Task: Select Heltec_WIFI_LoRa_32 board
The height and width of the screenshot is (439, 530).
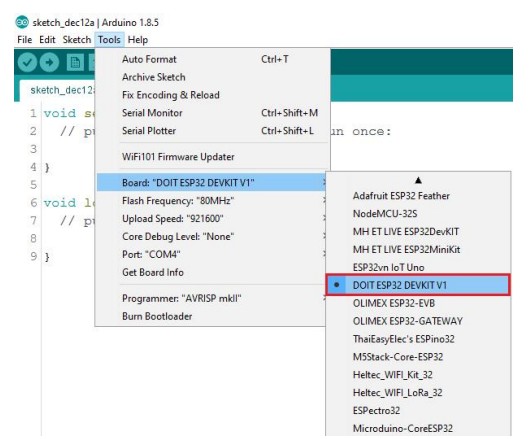Action: coord(418,393)
